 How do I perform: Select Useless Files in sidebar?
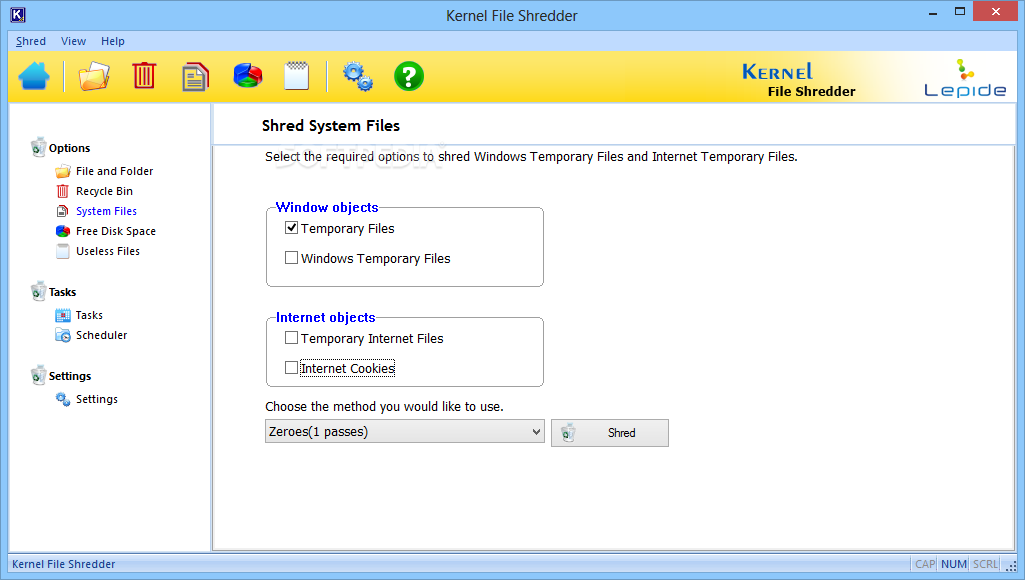point(108,251)
